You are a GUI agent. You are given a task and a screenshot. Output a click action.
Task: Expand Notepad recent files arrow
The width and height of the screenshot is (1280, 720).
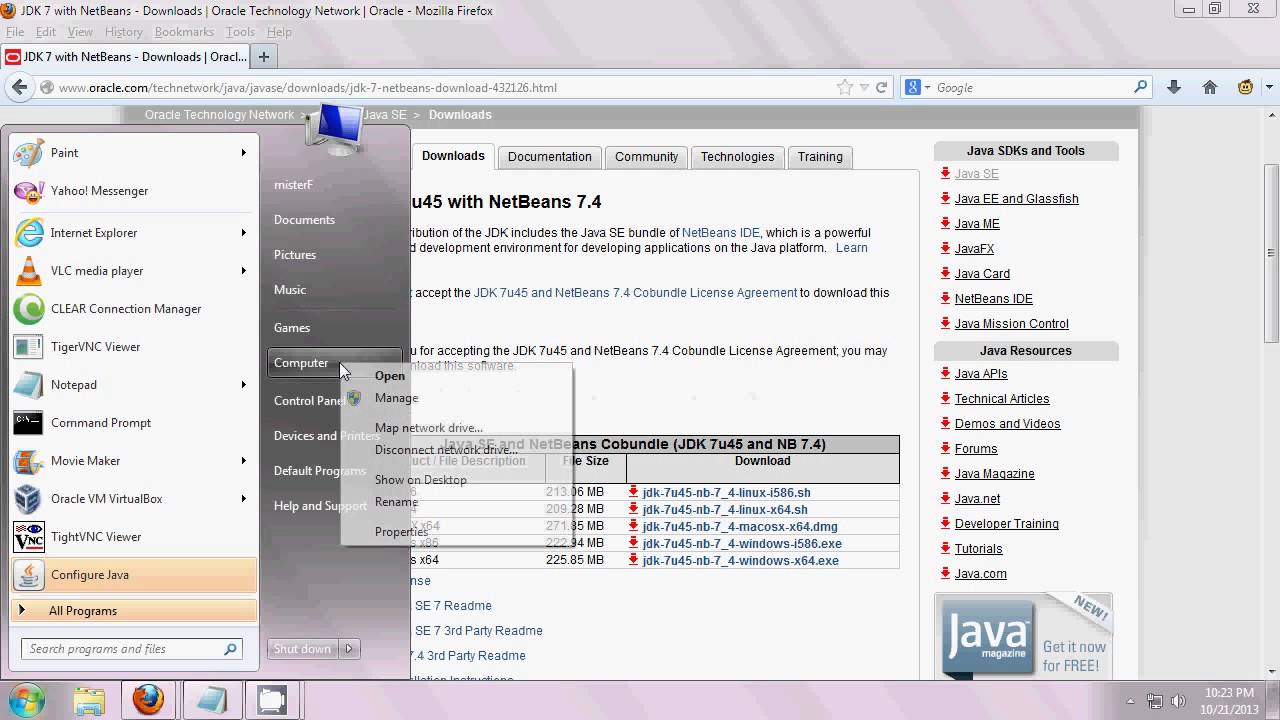pyautogui.click(x=243, y=385)
